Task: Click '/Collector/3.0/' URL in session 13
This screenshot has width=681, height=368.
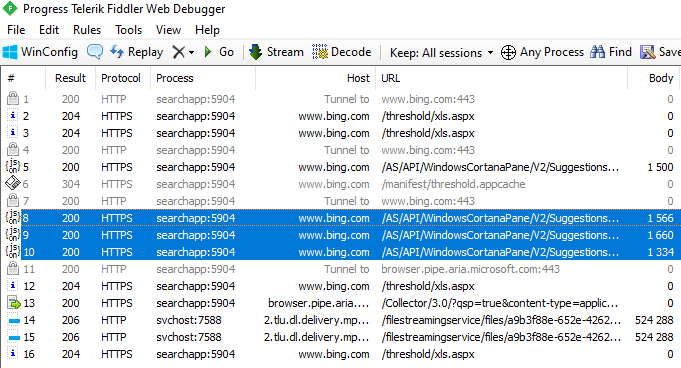Action: coord(499,303)
